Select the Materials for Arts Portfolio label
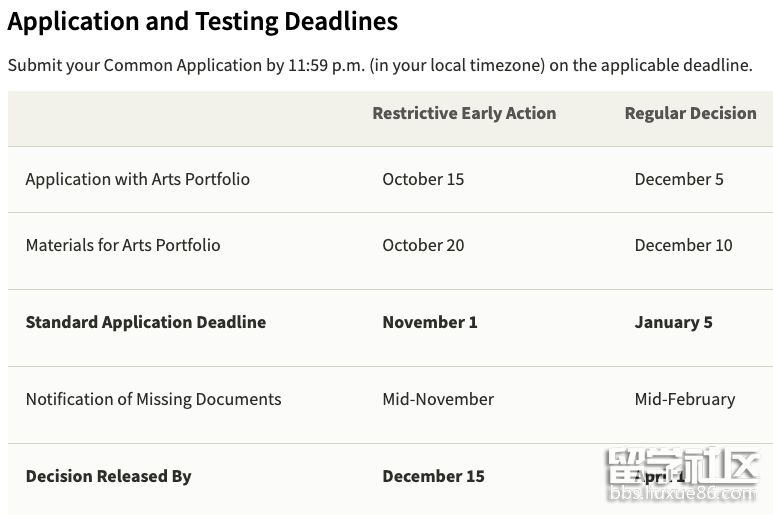 [122, 245]
